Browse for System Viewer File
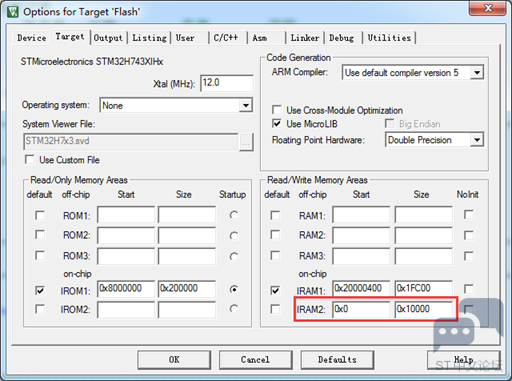Image resolution: width=512 pixels, height=381 pixels. (x=246, y=142)
